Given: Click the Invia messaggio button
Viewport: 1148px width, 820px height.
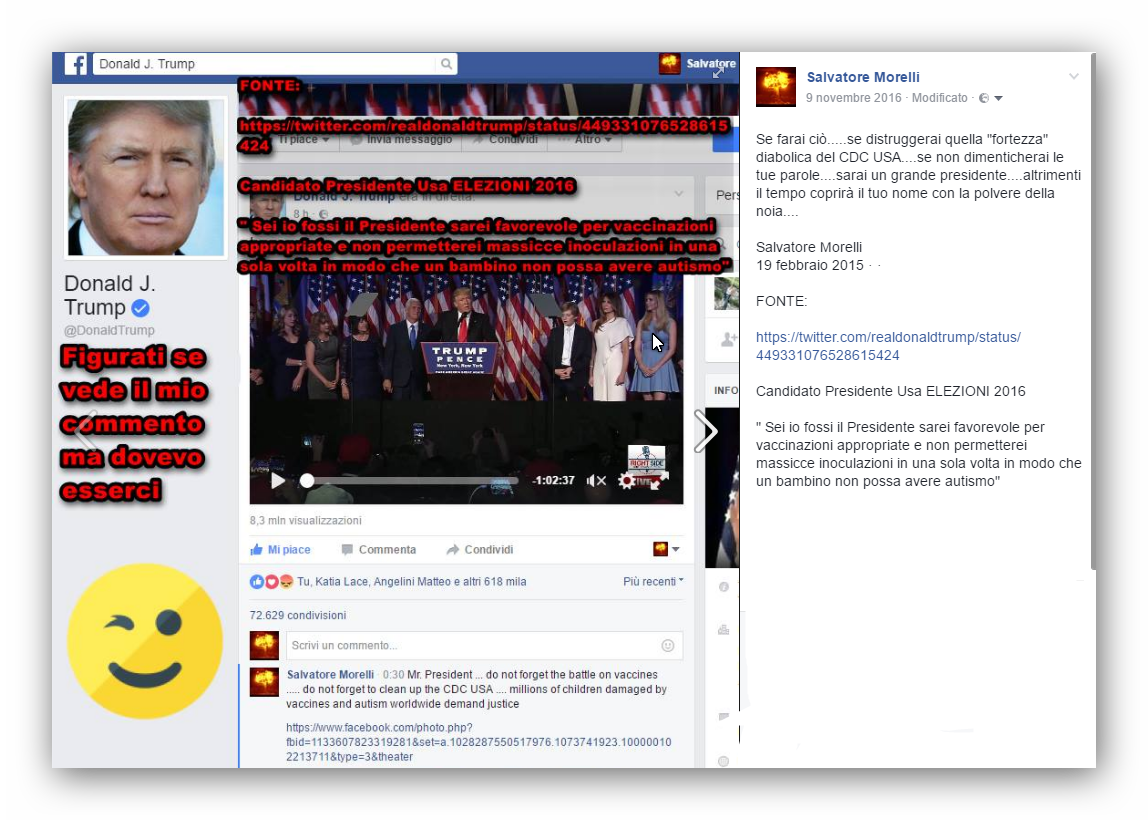Looking at the screenshot, I should tap(400, 139).
